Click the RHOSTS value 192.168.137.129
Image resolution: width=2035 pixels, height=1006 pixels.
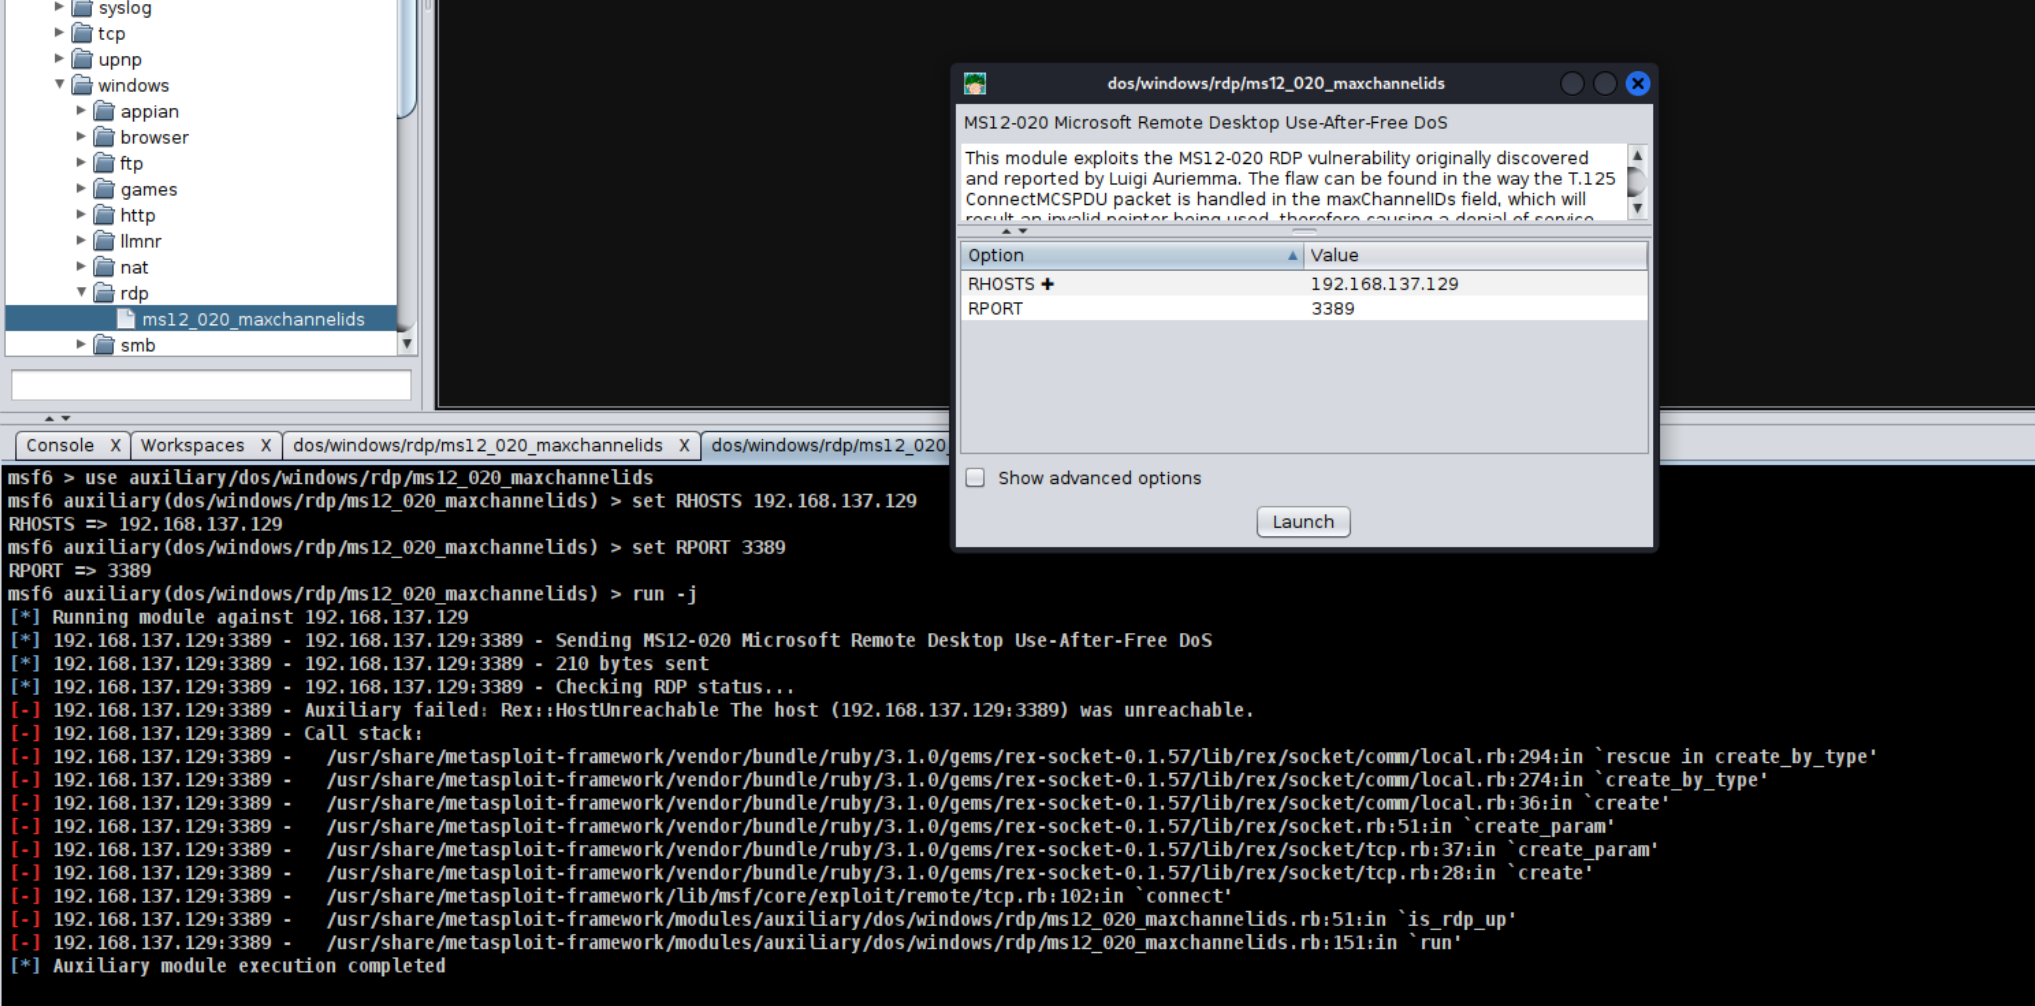[1384, 284]
